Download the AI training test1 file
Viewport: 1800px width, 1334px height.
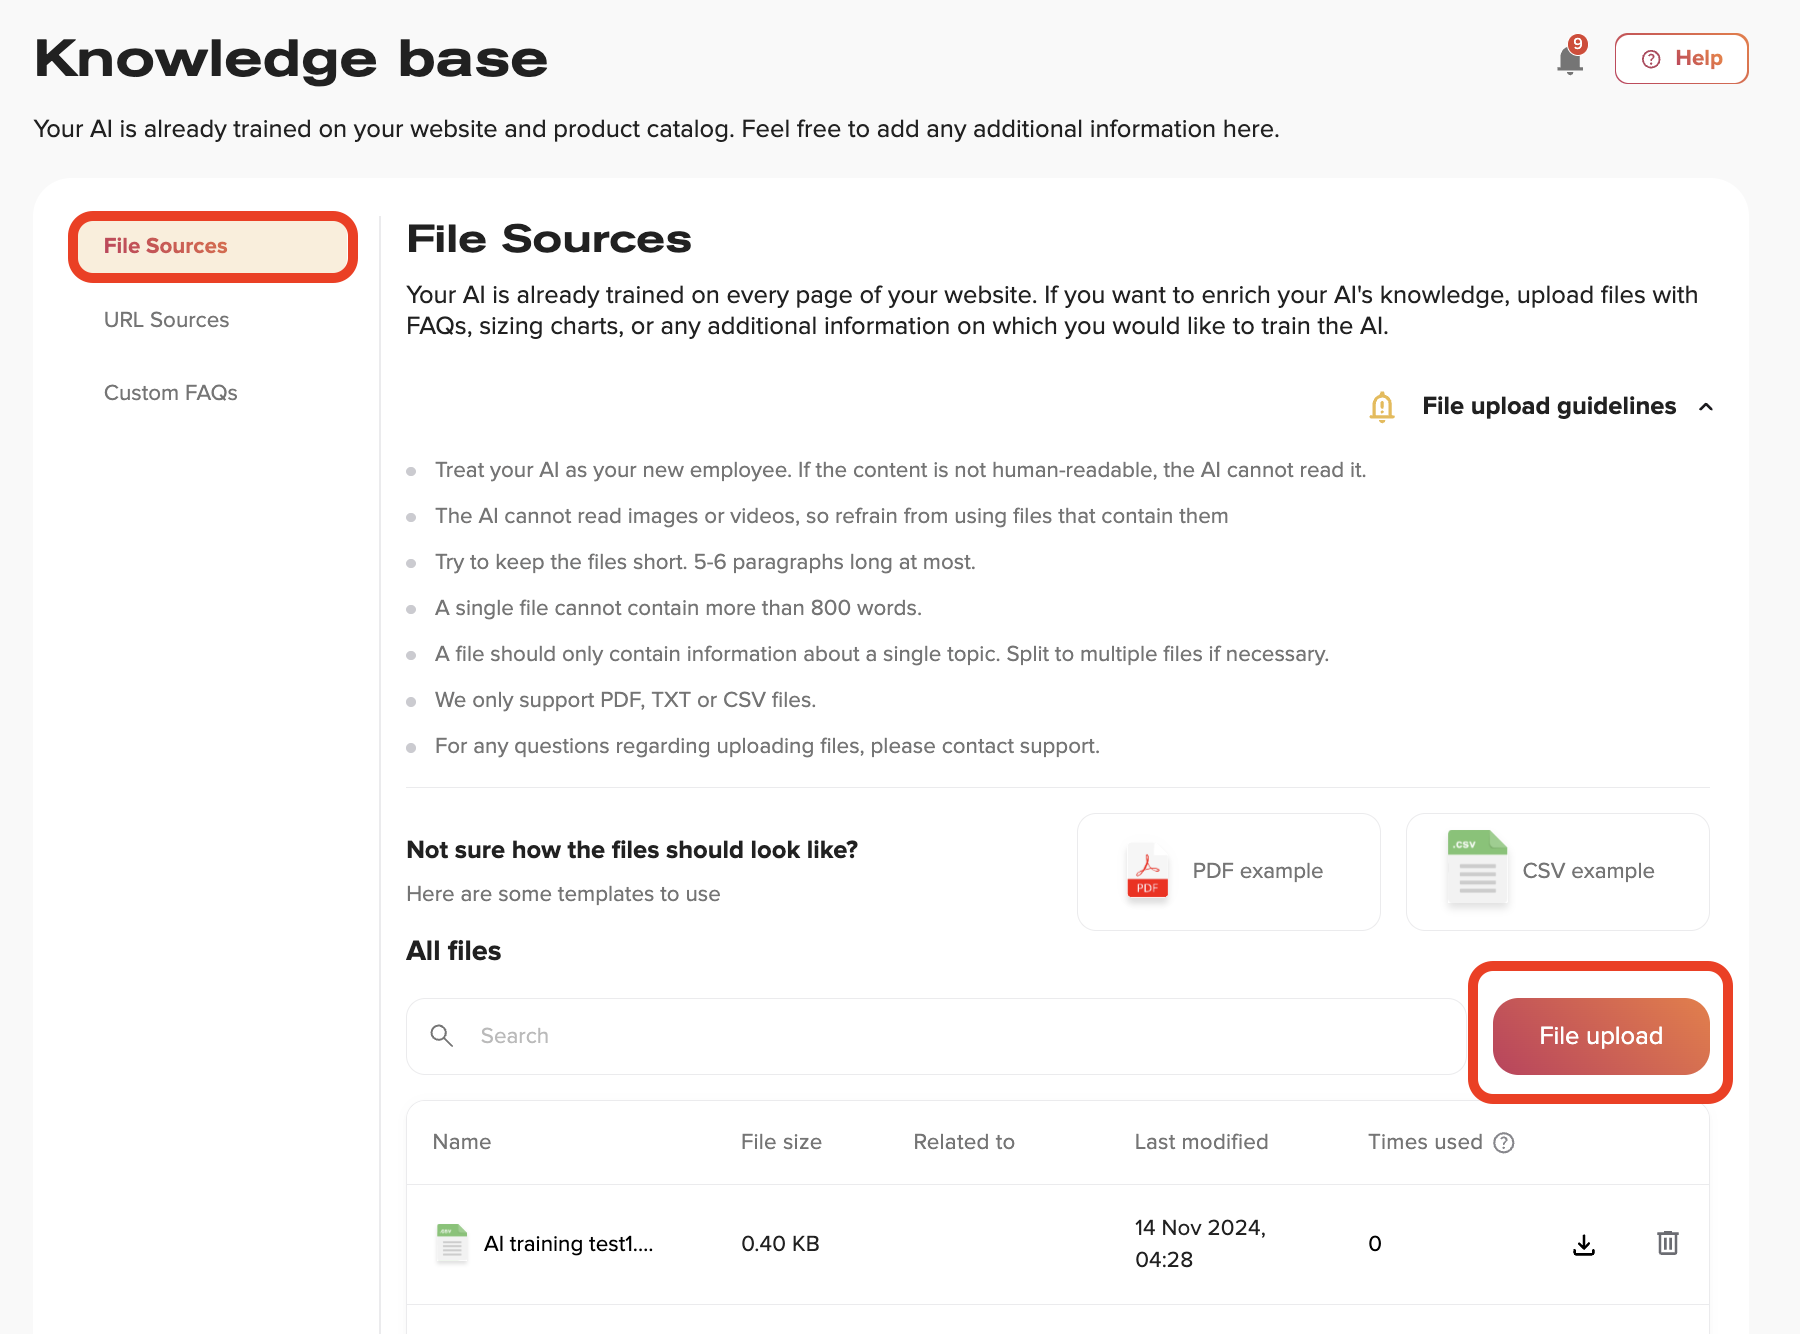click(1584, 1244)
